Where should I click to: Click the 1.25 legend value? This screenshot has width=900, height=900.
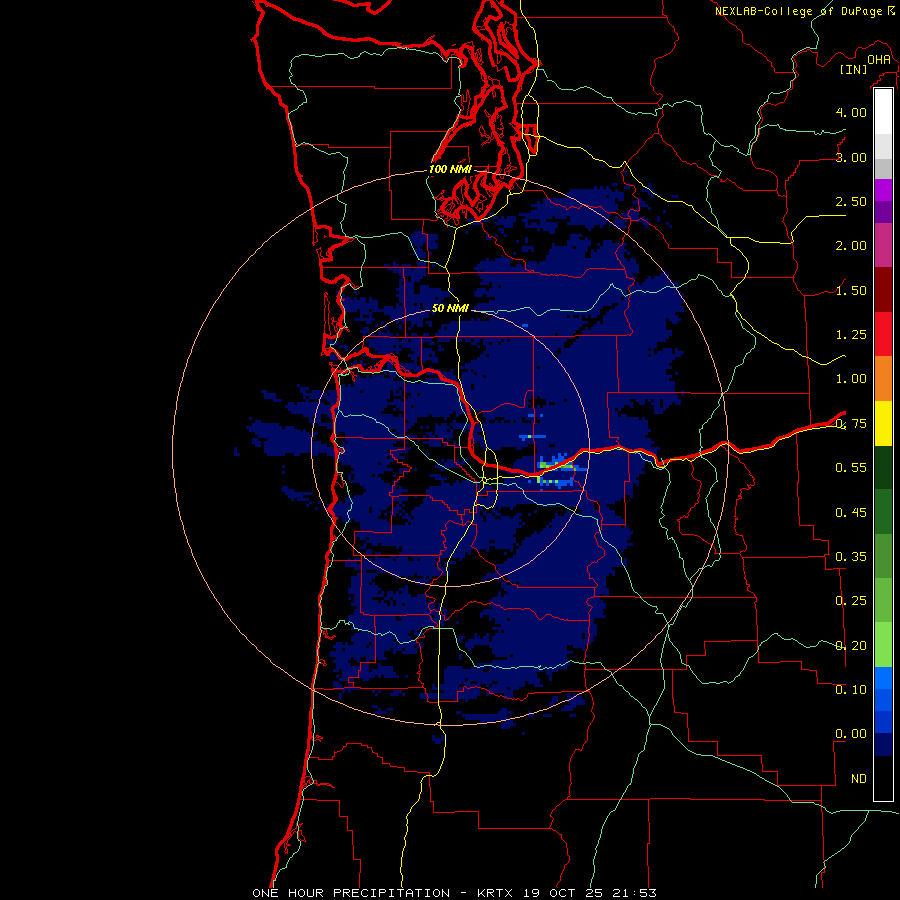pos(851,335)
